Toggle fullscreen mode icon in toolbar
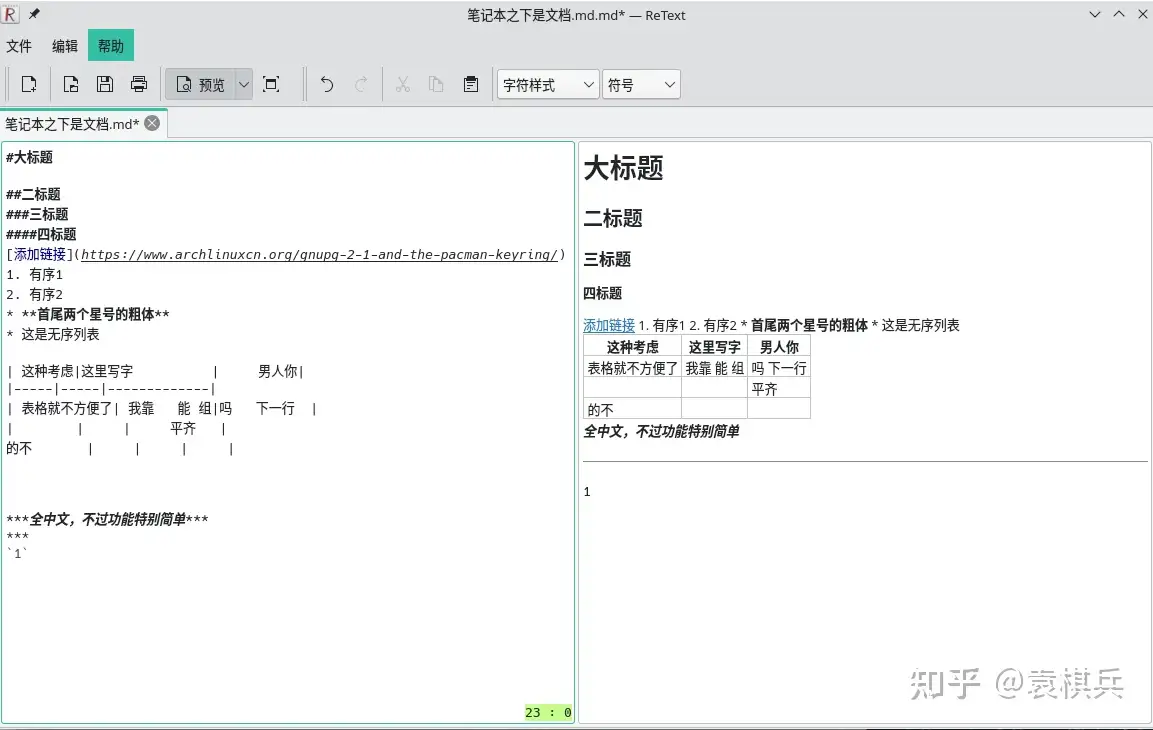The height and width of the screenshot is (730, 1153). point(271,85)
